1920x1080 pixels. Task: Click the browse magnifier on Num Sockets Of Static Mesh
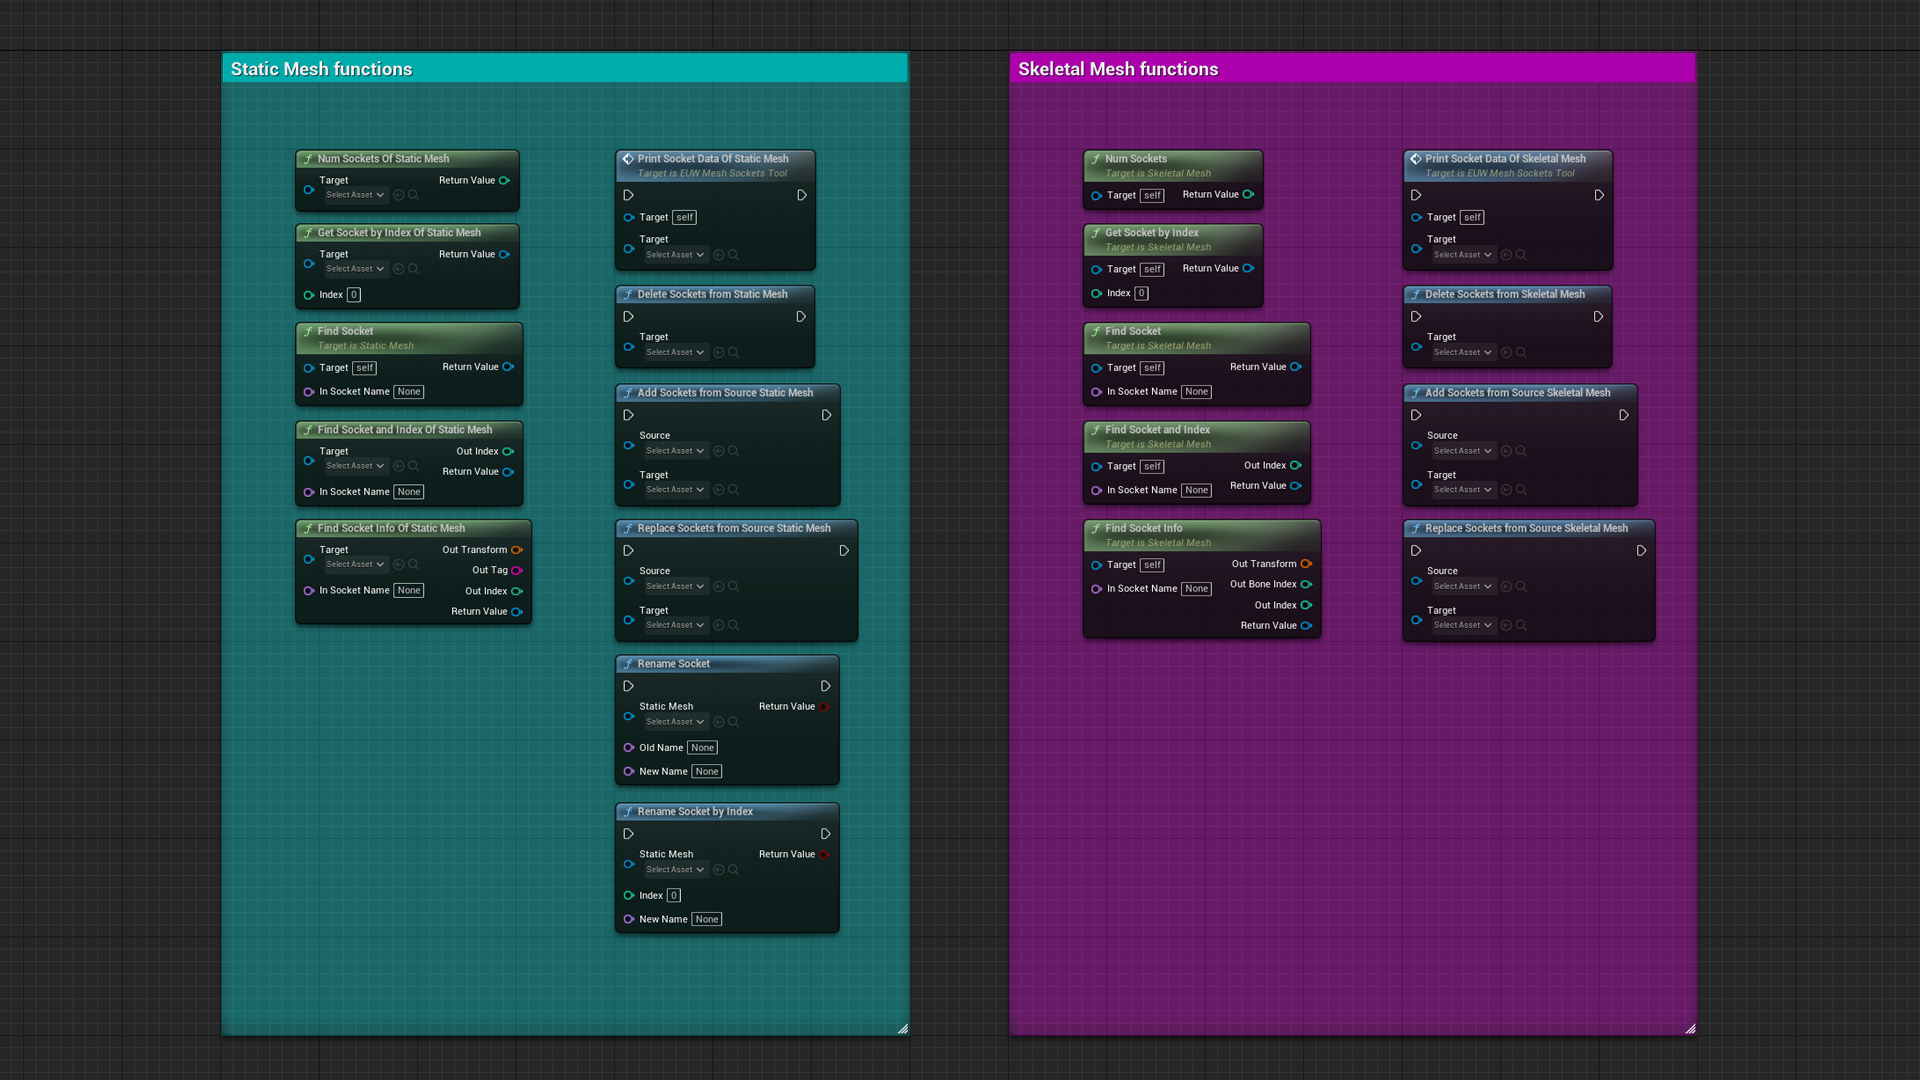413,195
